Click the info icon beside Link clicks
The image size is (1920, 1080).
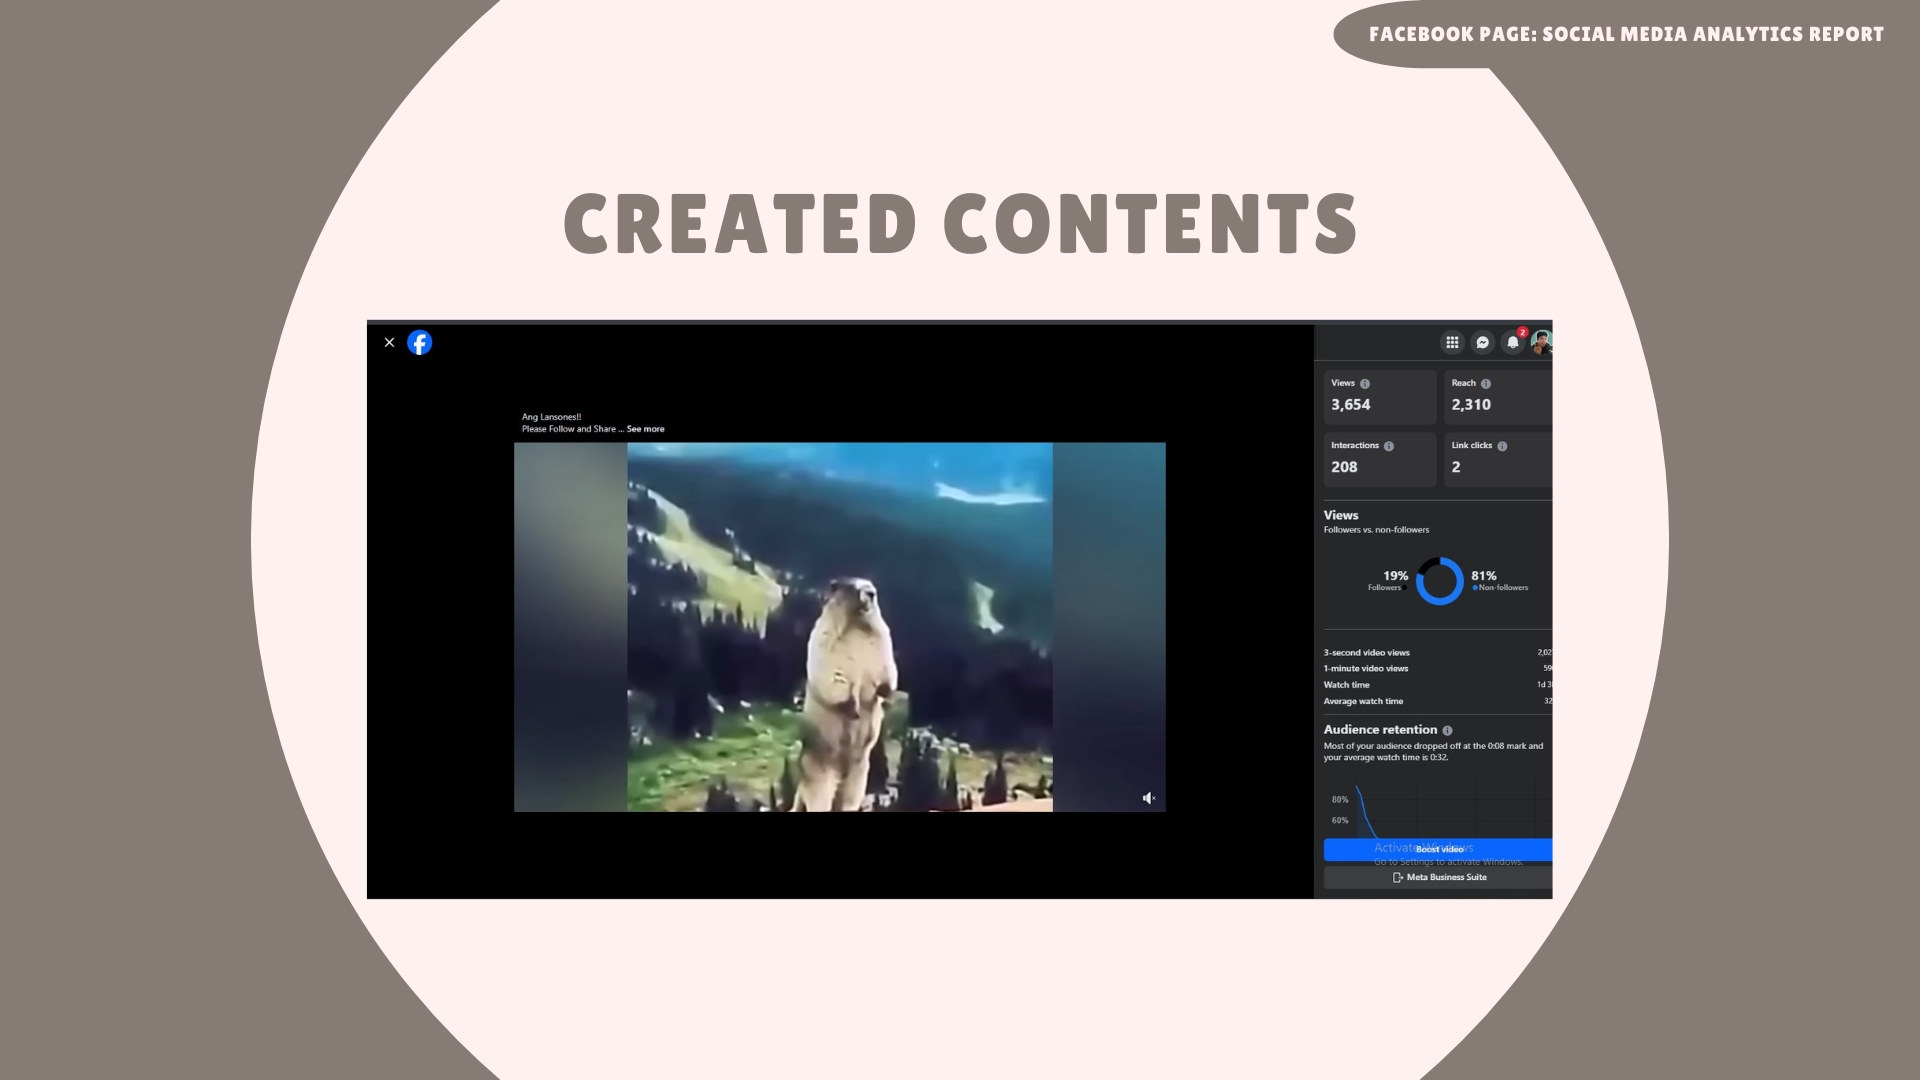[1502, 446]
